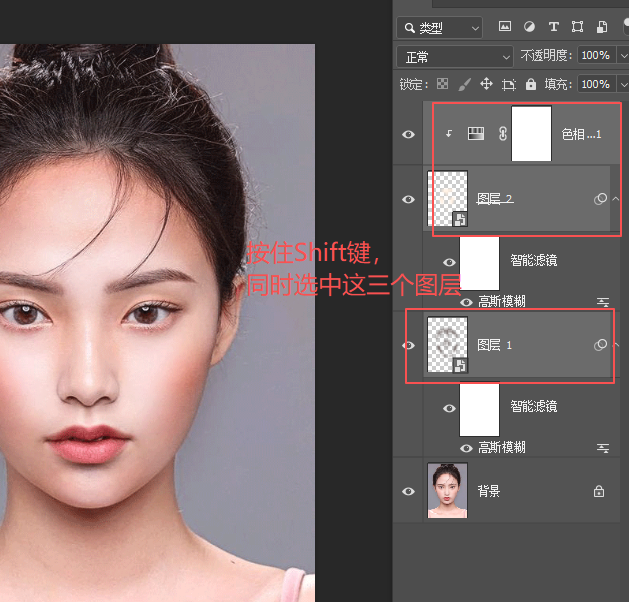Click the type layer filter icon
The image size is (629, 602).
click(x=554, y=26)
